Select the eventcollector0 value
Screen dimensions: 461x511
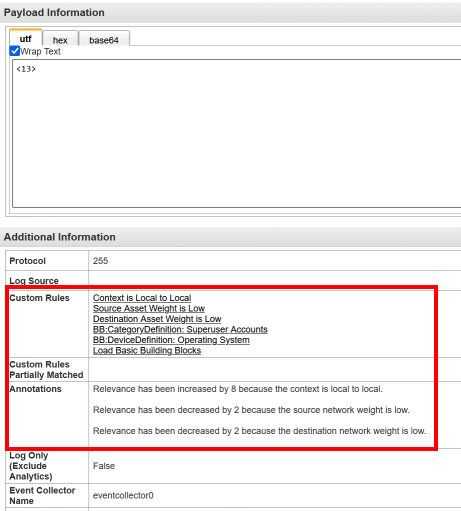tap(123, 495)
